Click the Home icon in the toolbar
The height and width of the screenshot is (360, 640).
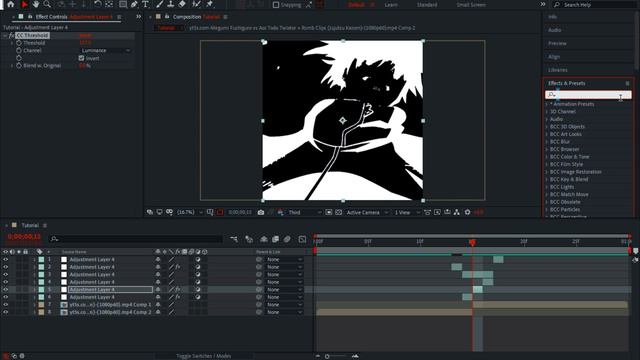pos(11,4)
